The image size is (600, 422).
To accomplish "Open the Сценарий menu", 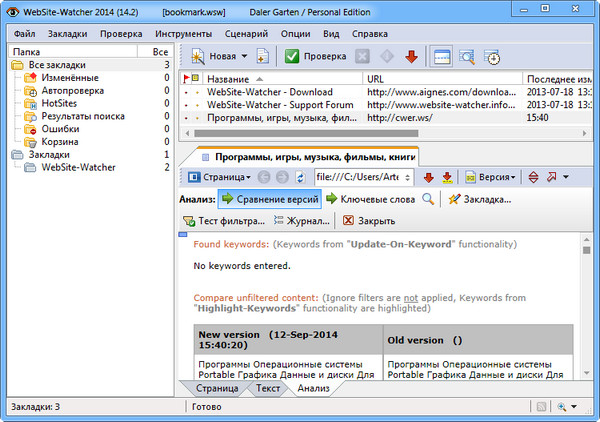I will click(232, 33).
